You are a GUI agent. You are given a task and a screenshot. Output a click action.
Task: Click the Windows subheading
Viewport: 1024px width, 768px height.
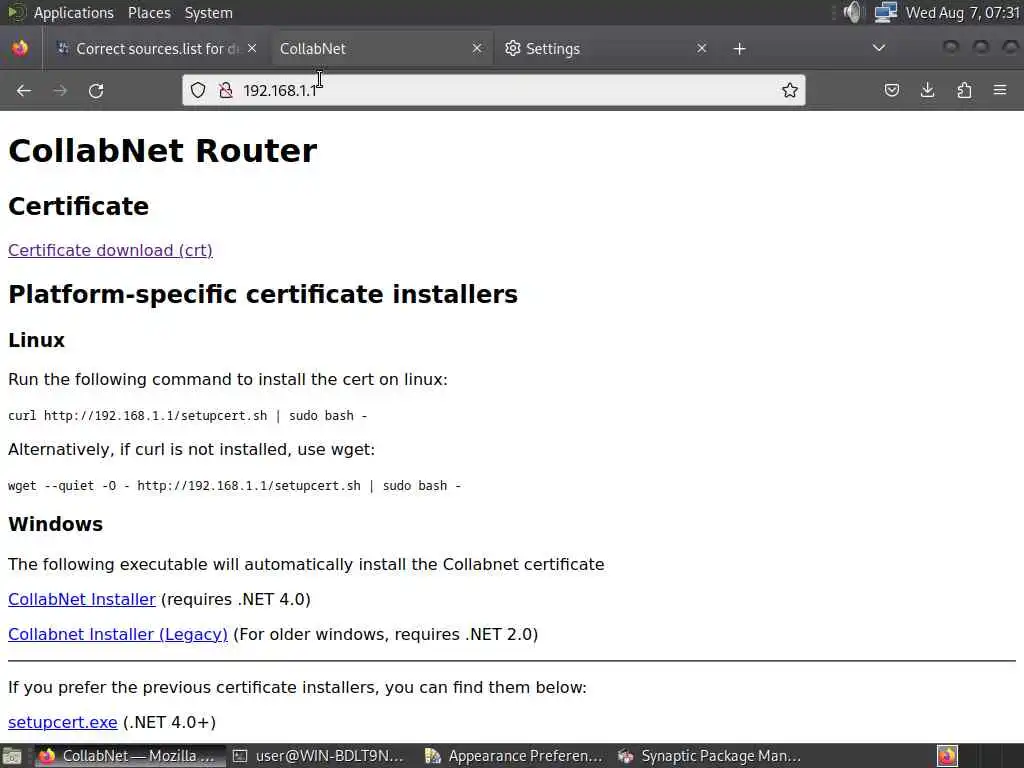tap(56, 524)
